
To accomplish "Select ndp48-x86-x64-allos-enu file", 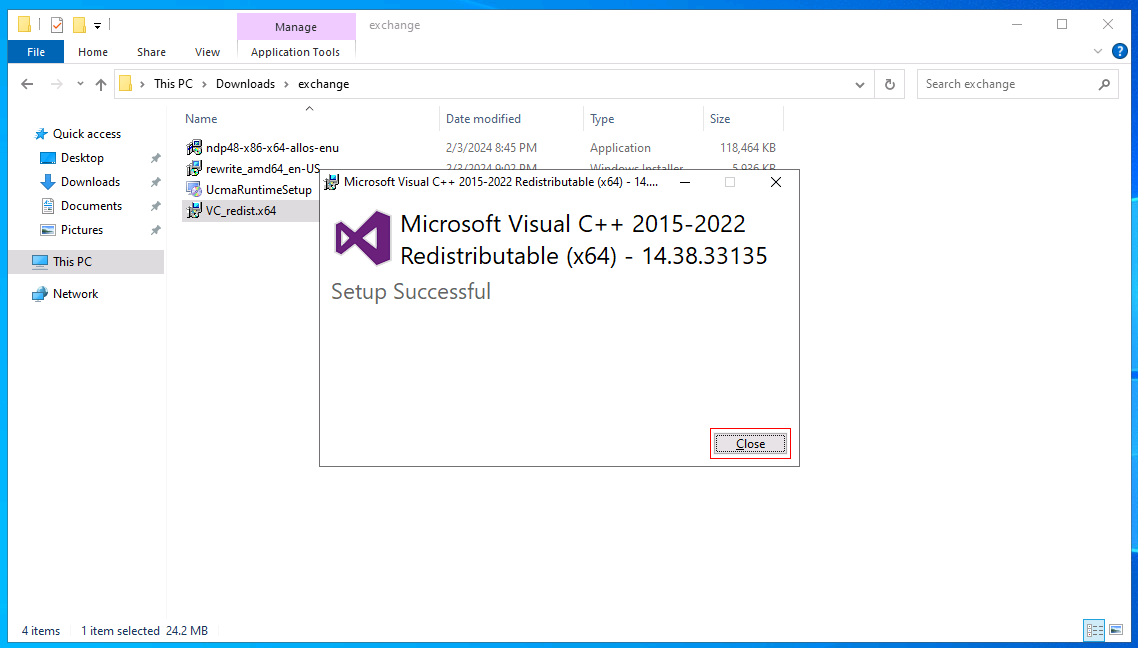I will (272, 148).
